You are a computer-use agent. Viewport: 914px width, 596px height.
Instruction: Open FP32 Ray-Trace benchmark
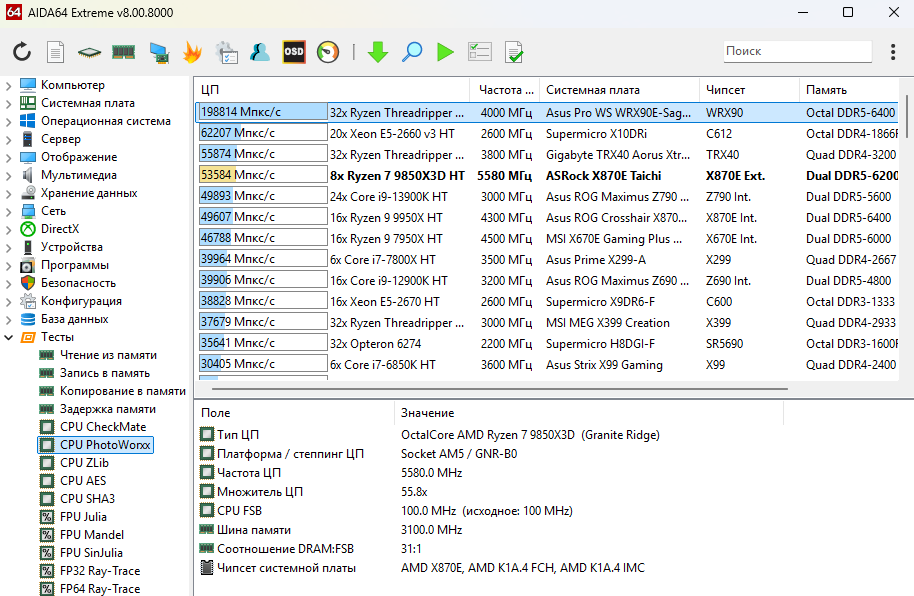tap(100, 572)
